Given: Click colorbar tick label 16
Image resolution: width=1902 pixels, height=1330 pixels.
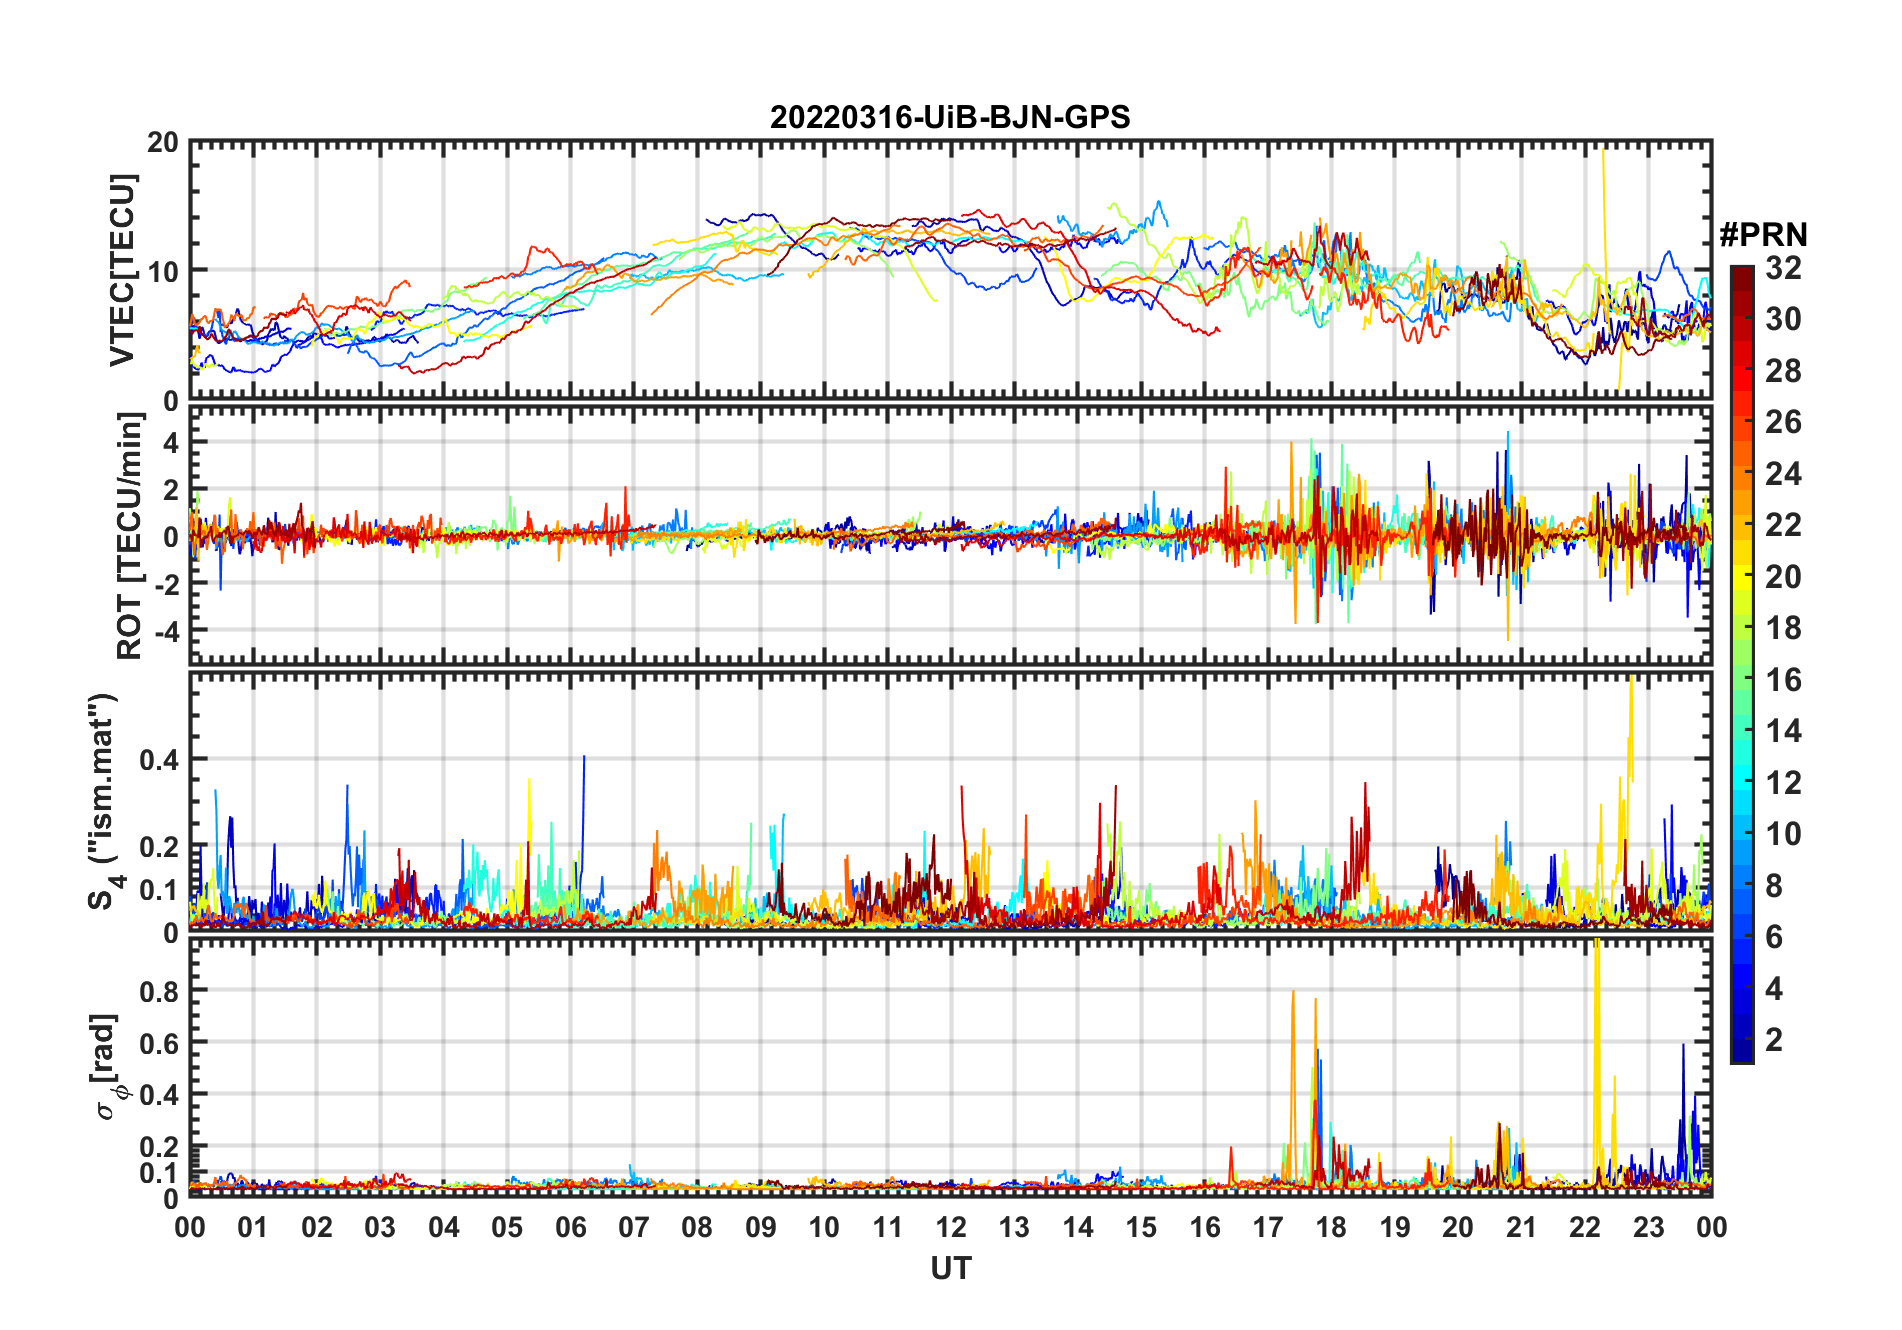Looking at the screenshot, I should [1783, 680].
